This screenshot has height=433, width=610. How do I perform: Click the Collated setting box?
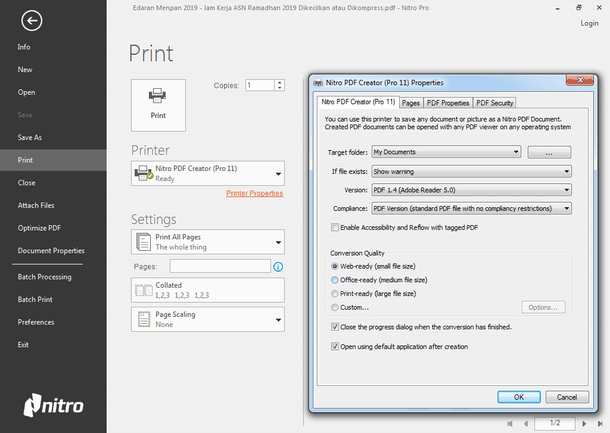click(x=208, y=290)
